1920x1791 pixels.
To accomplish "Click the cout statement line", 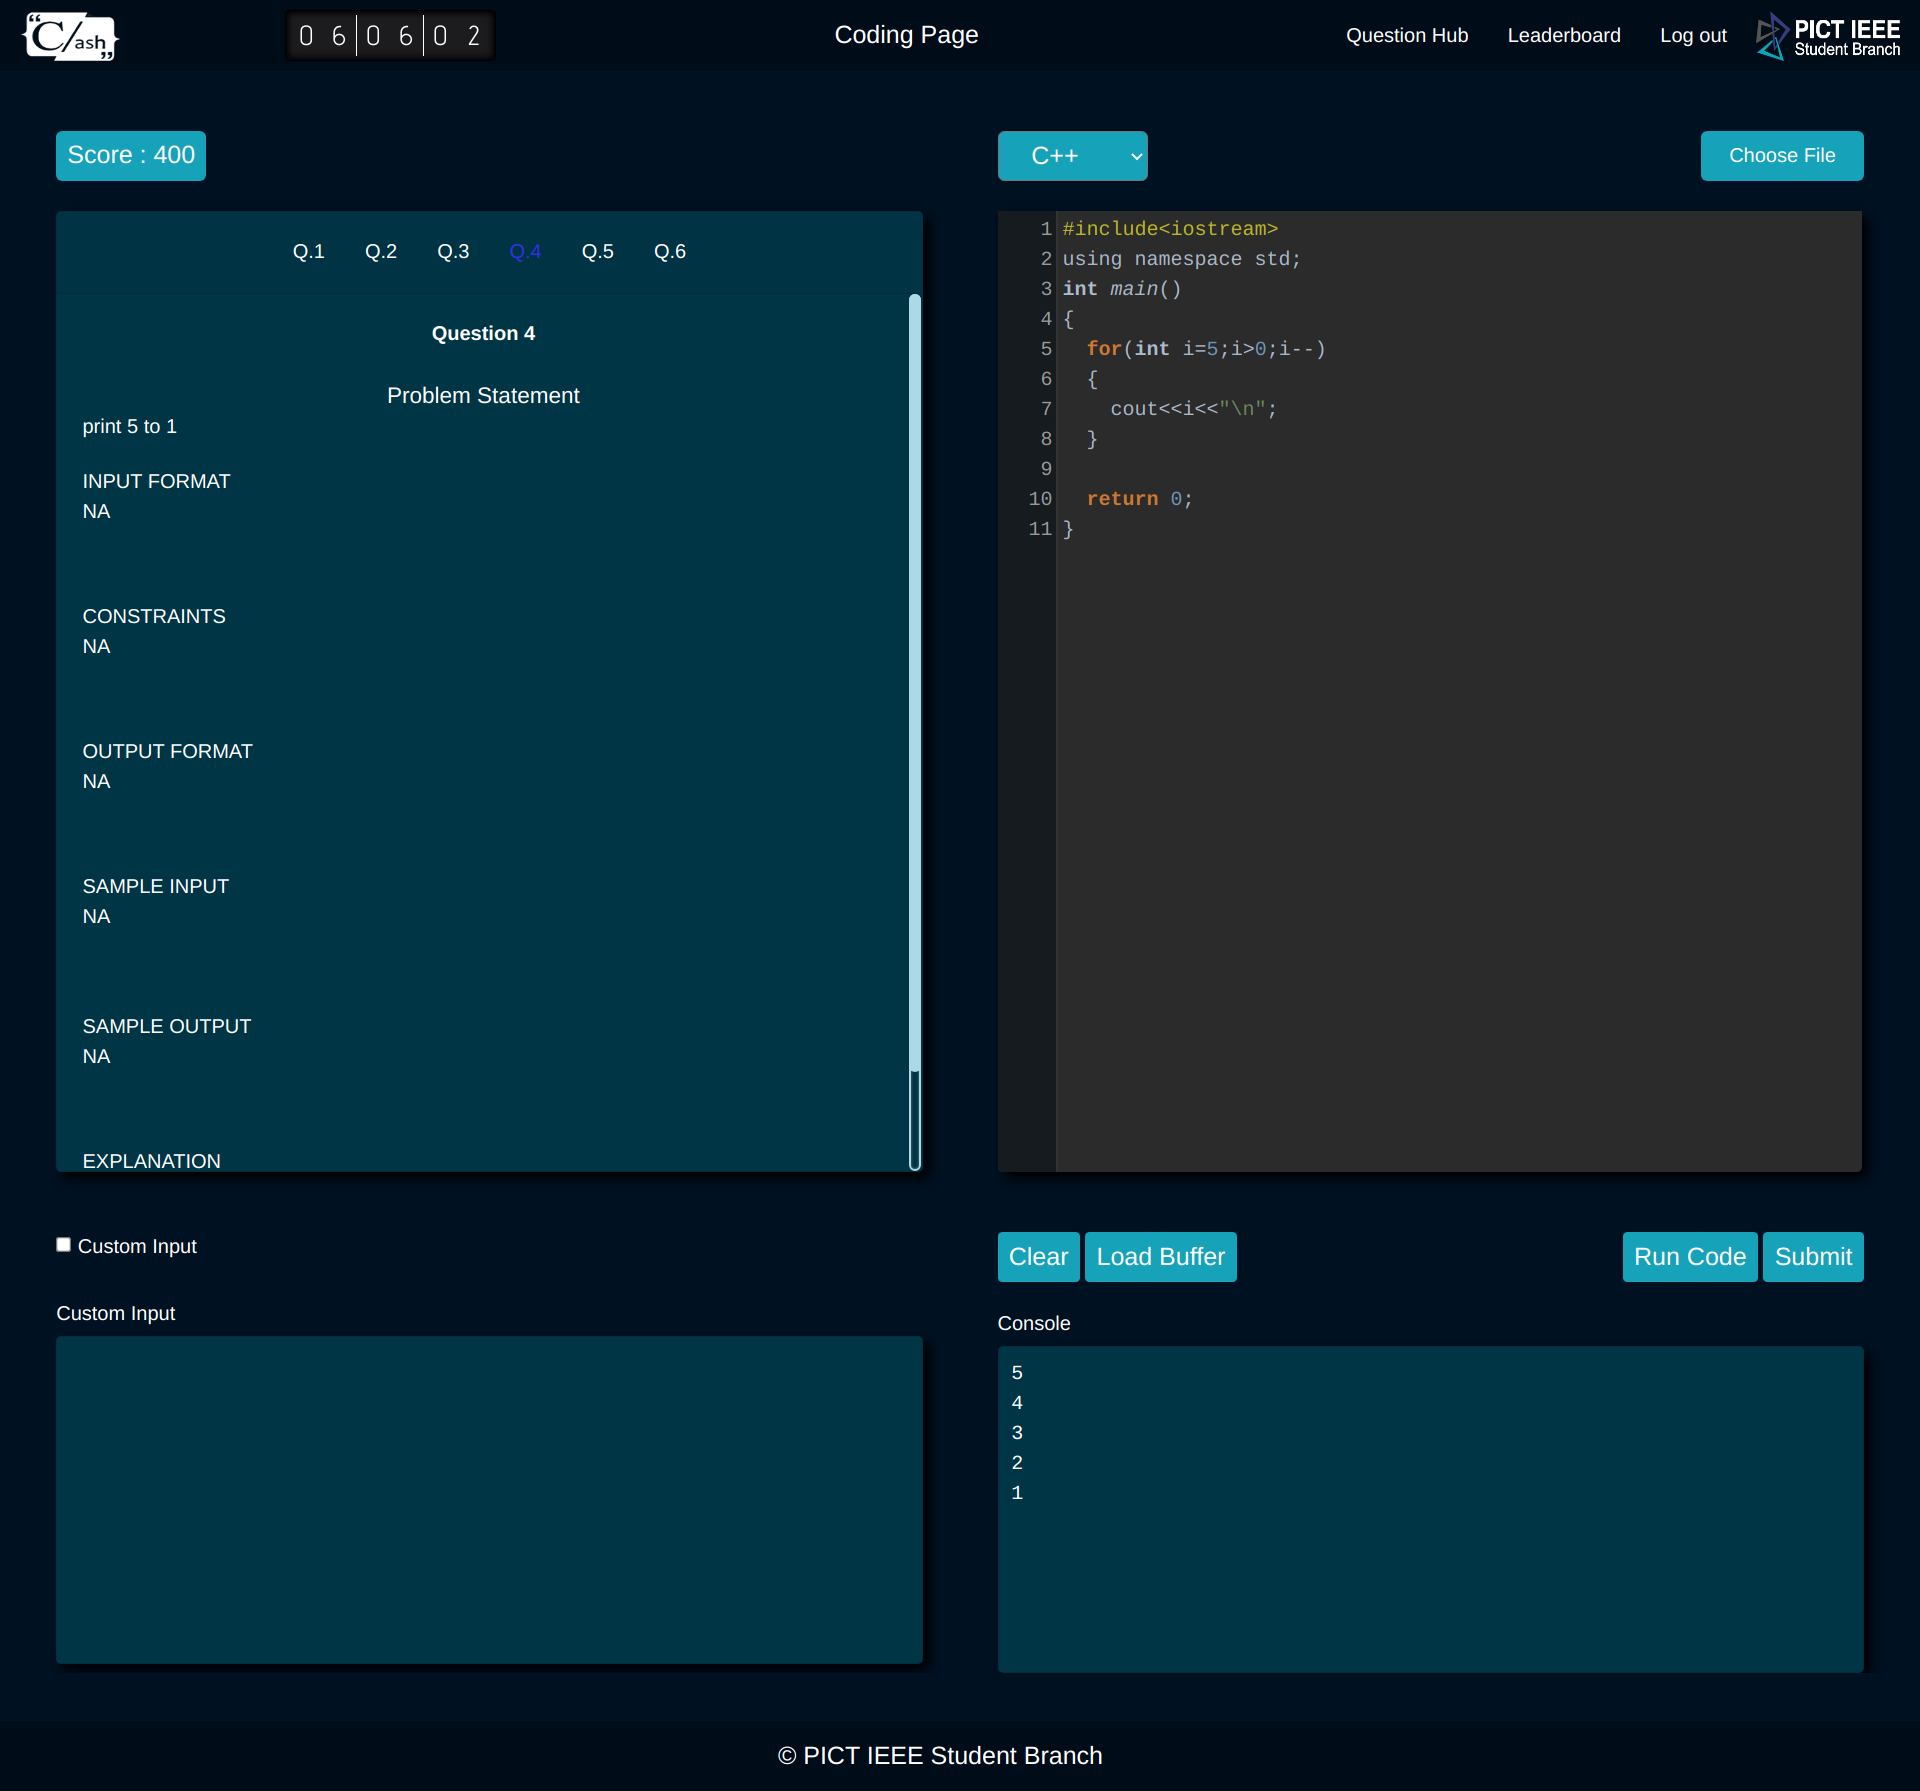I will click(x=1193, y=409).
